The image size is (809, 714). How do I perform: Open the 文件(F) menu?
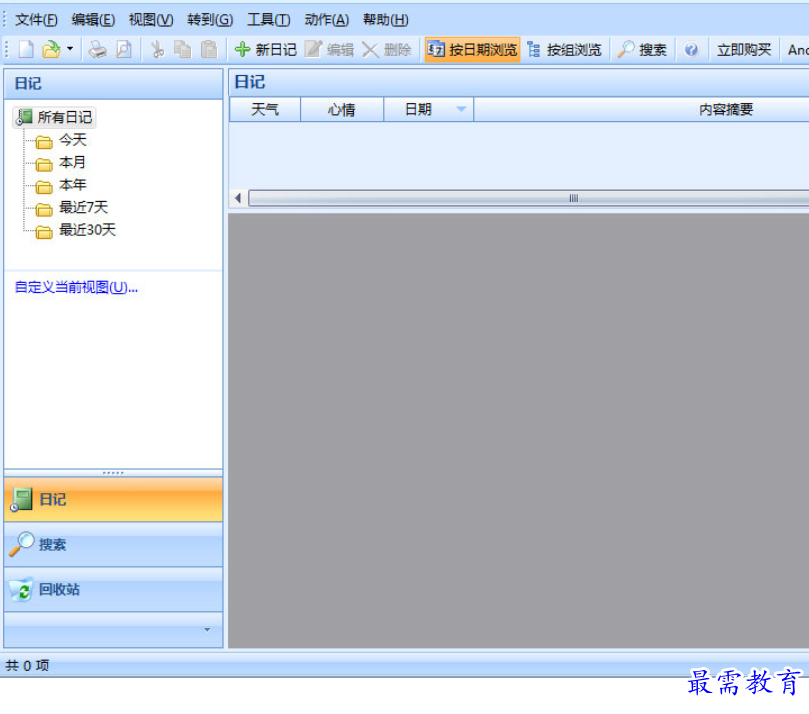coord(36,20)
